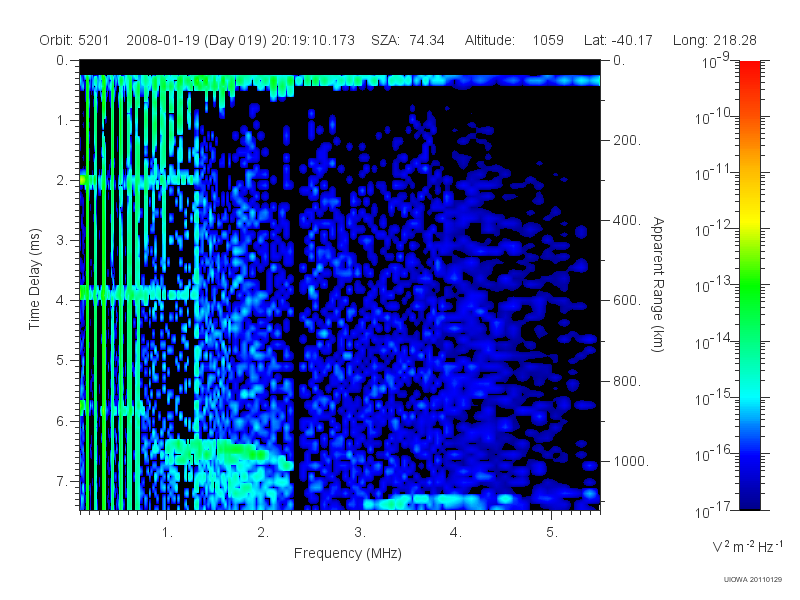The image size is (800, 600).
Task: Click the 0. label on apparent range axis
Action: [619, 60]
